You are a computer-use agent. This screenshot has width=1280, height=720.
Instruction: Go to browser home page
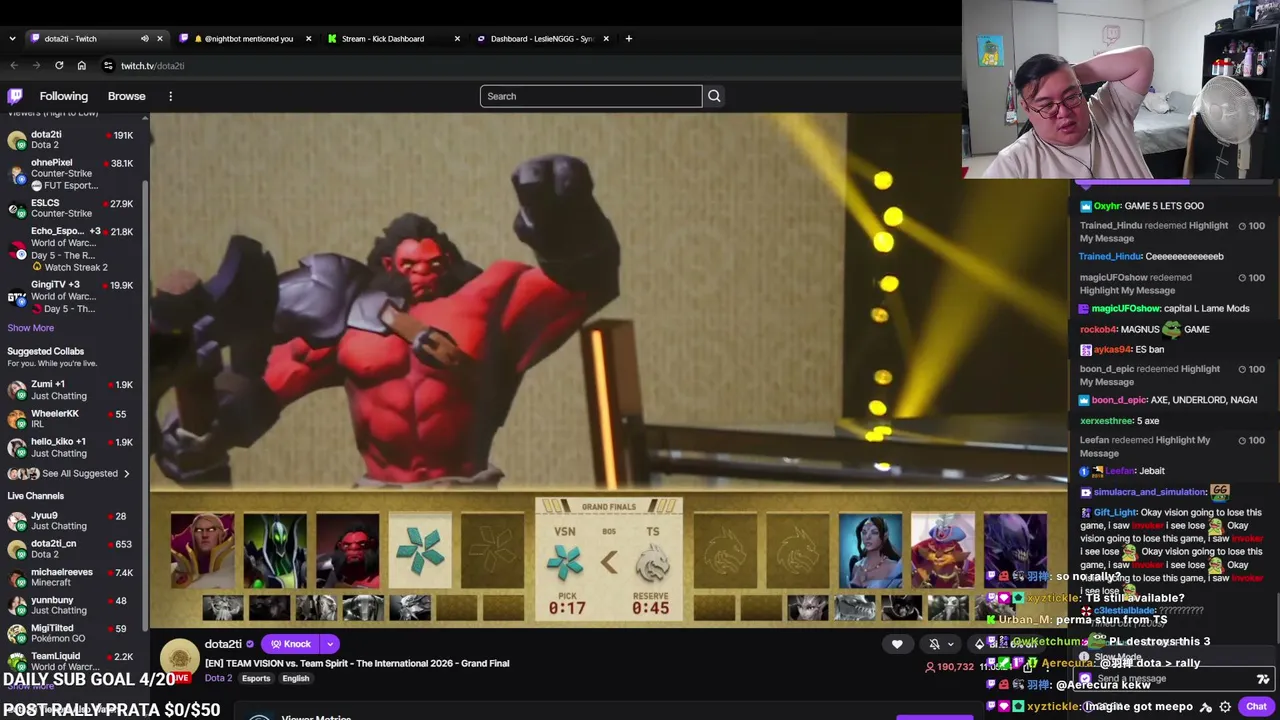click(82, 66)
